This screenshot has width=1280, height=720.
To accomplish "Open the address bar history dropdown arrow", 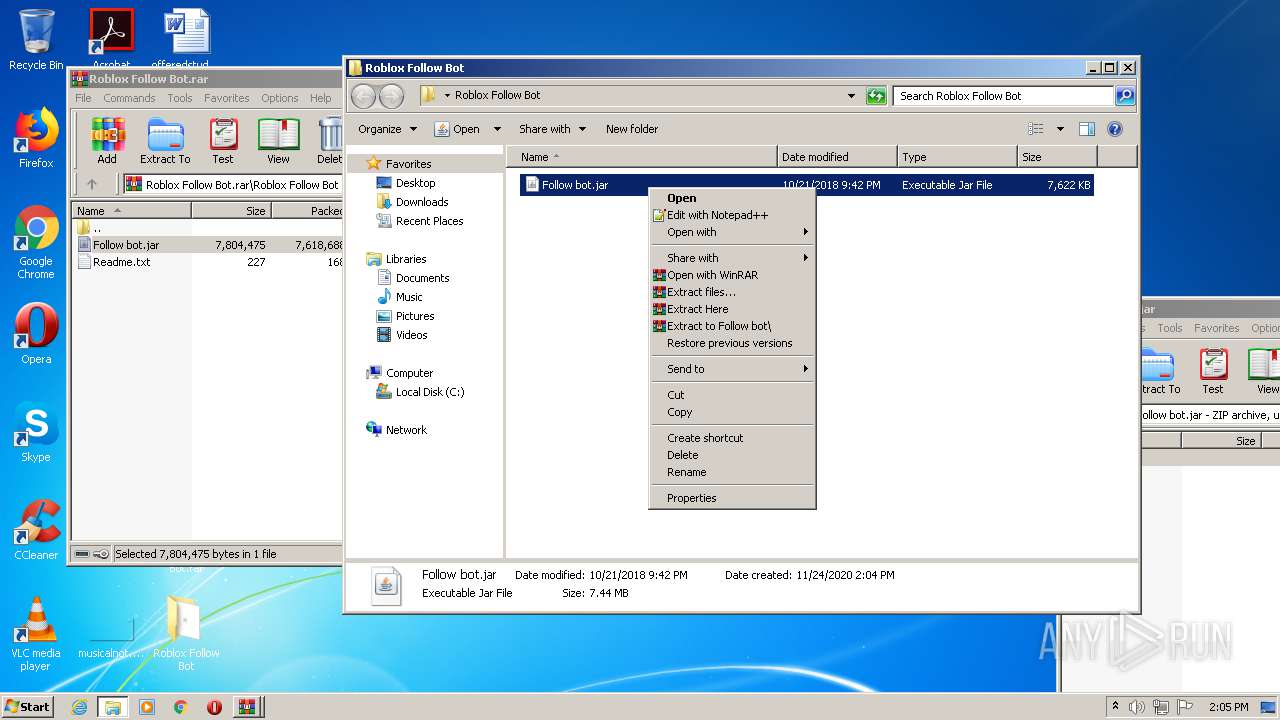I will click(851, 96).
